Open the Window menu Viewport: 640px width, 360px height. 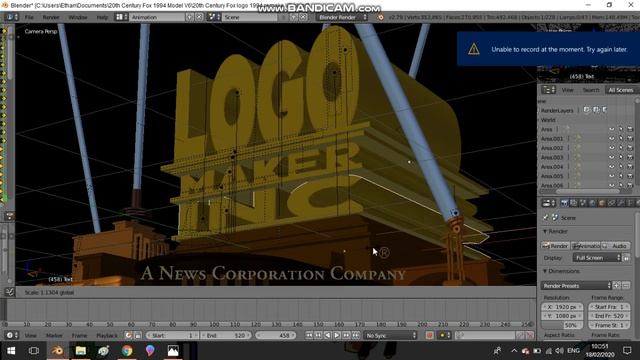pos(78,18)
